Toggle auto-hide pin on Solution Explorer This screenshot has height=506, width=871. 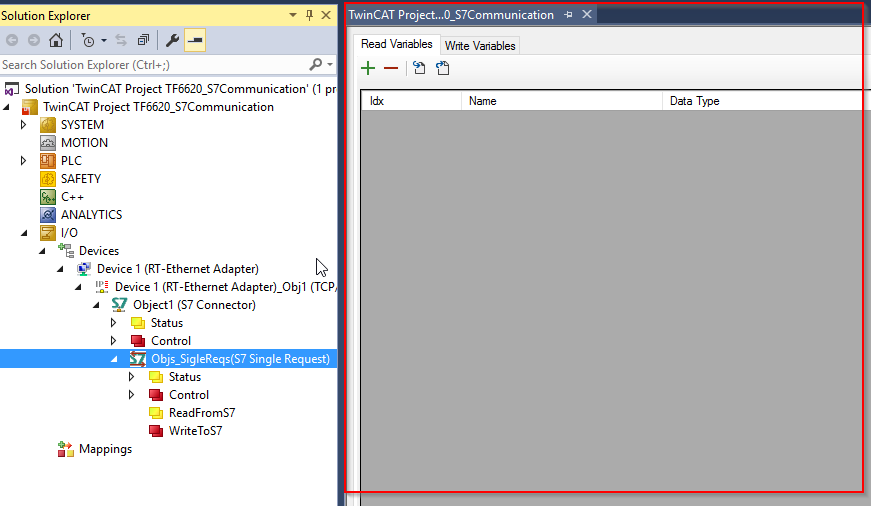point(309,15)
